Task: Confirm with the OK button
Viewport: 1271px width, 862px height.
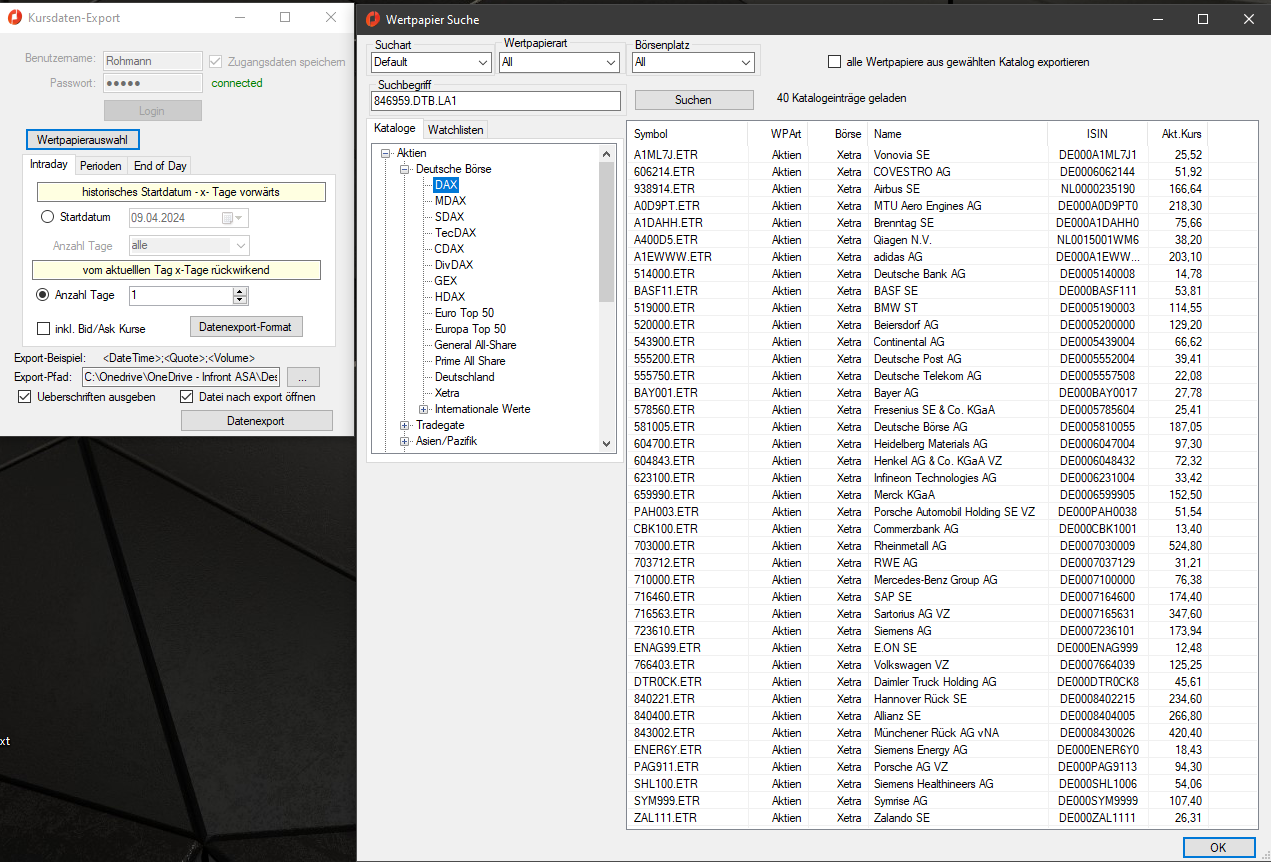Action: (x=1218, y=847)
